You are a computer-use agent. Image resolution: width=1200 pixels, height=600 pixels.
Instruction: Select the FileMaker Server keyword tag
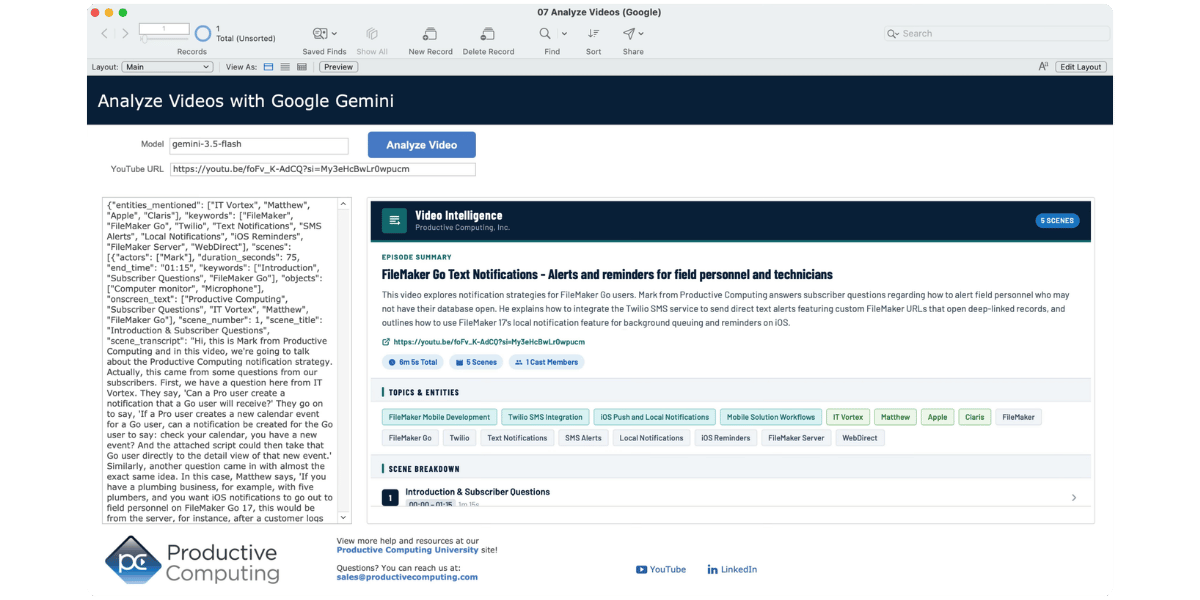coord(796,438)
